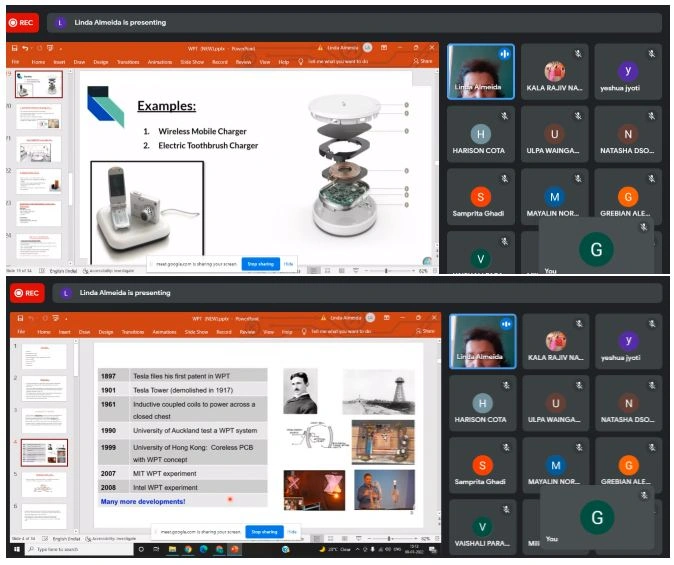Click Reading View icon below Tesla timeline slide
The height and width of the screenshot is (565, 674).
[345, 539]
